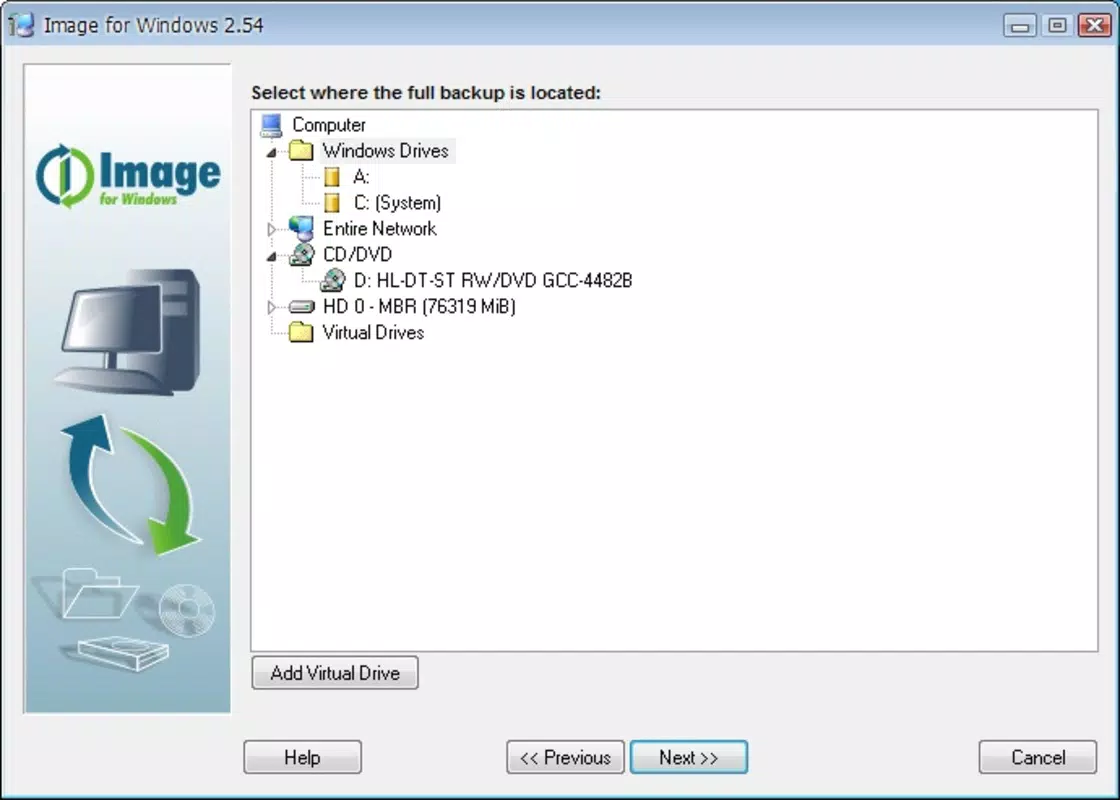
Task: Click the Add Virtual Drive button
Action: coord(335,673)
